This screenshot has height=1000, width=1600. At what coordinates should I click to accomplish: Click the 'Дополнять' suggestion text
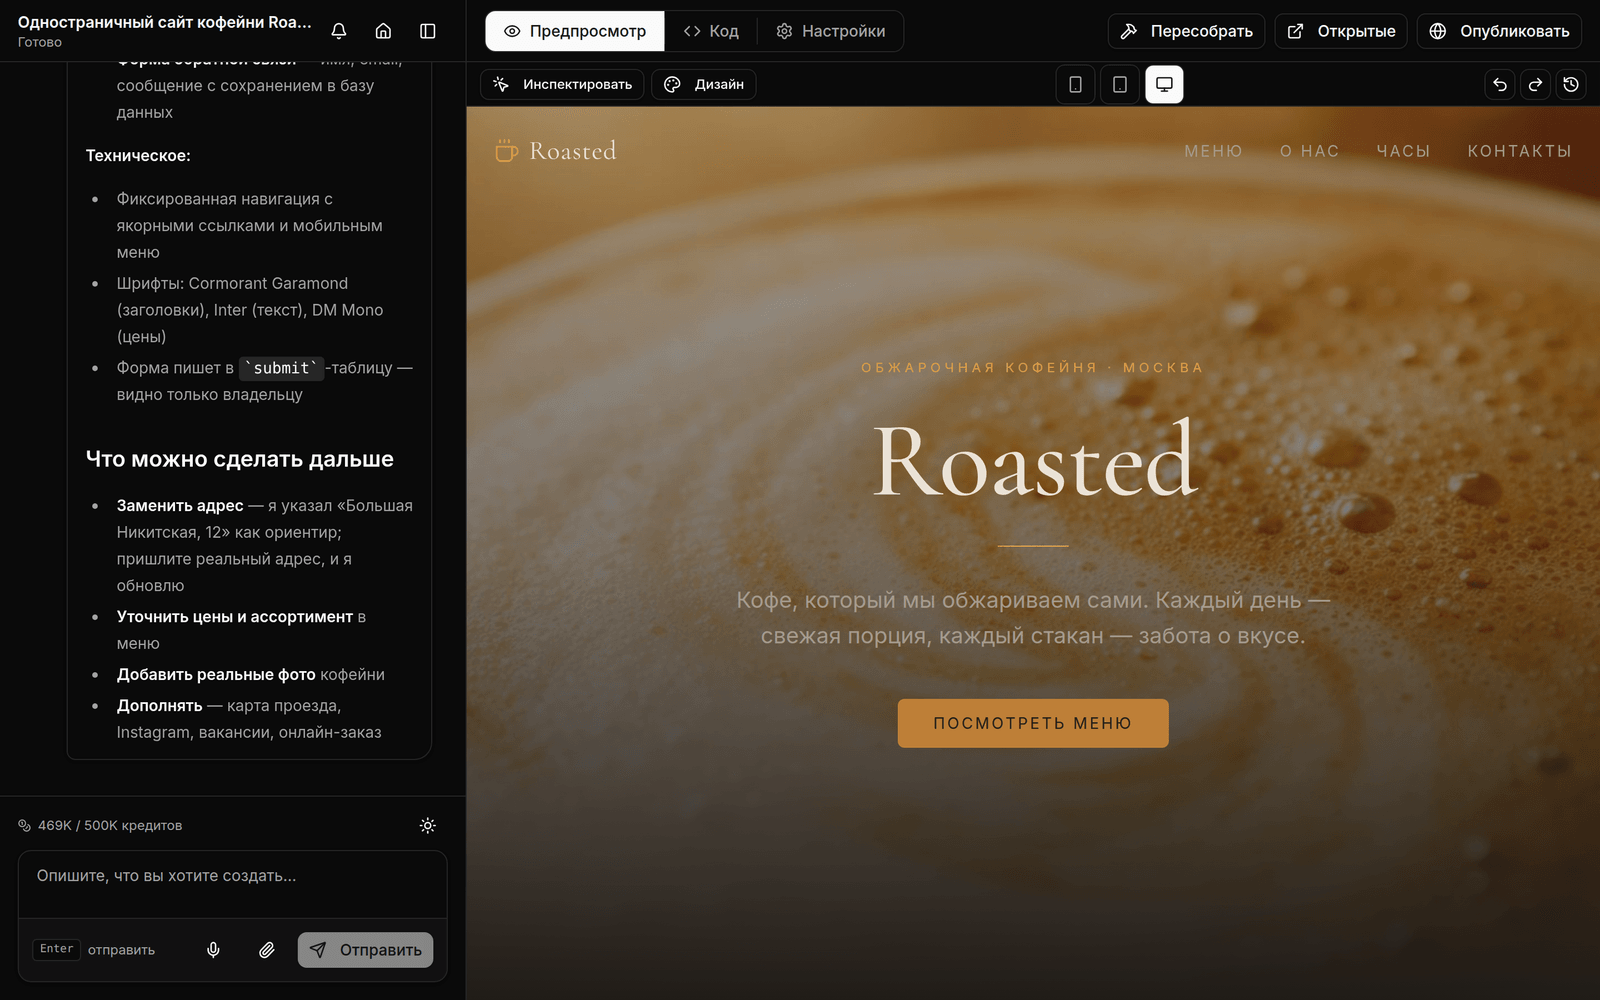[160, 706]
